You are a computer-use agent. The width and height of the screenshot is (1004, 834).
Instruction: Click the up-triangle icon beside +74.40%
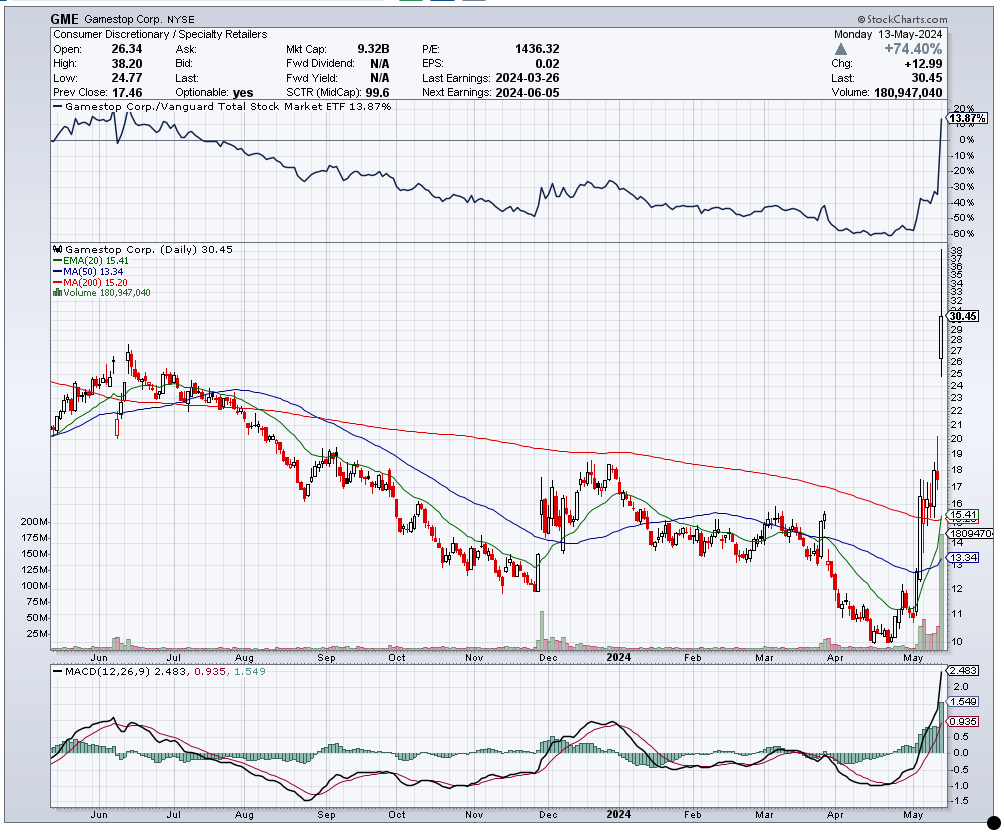pos(841,49)
